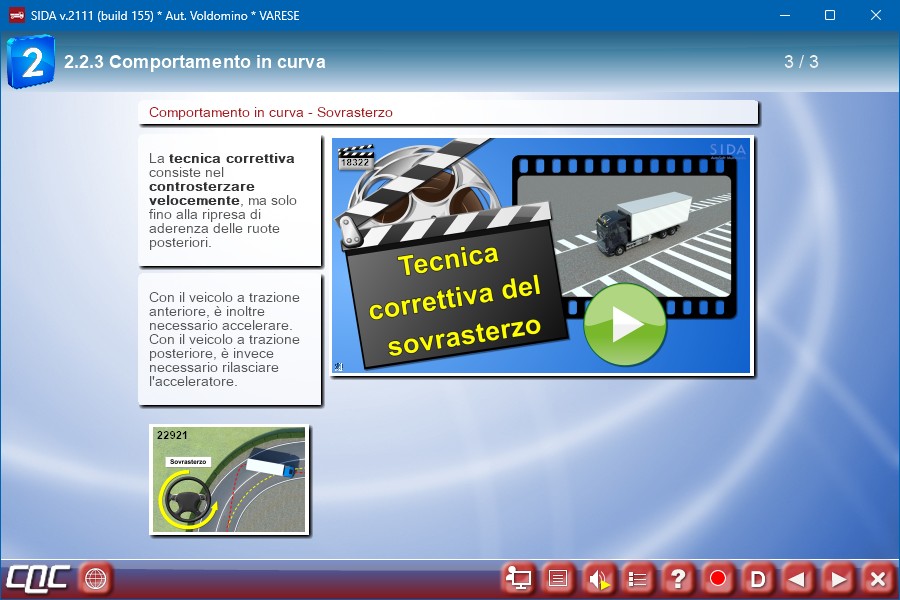Image resolution: width=900 pixels, height=600 pixels.
Task: Go to previous slide with left arrow
Action: pos(797,578)
